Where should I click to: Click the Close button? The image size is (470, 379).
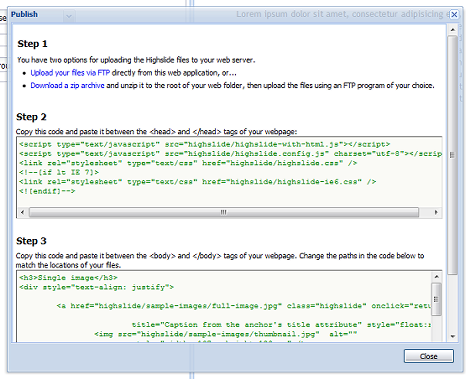pyautogui.click(x=429, y=356)
